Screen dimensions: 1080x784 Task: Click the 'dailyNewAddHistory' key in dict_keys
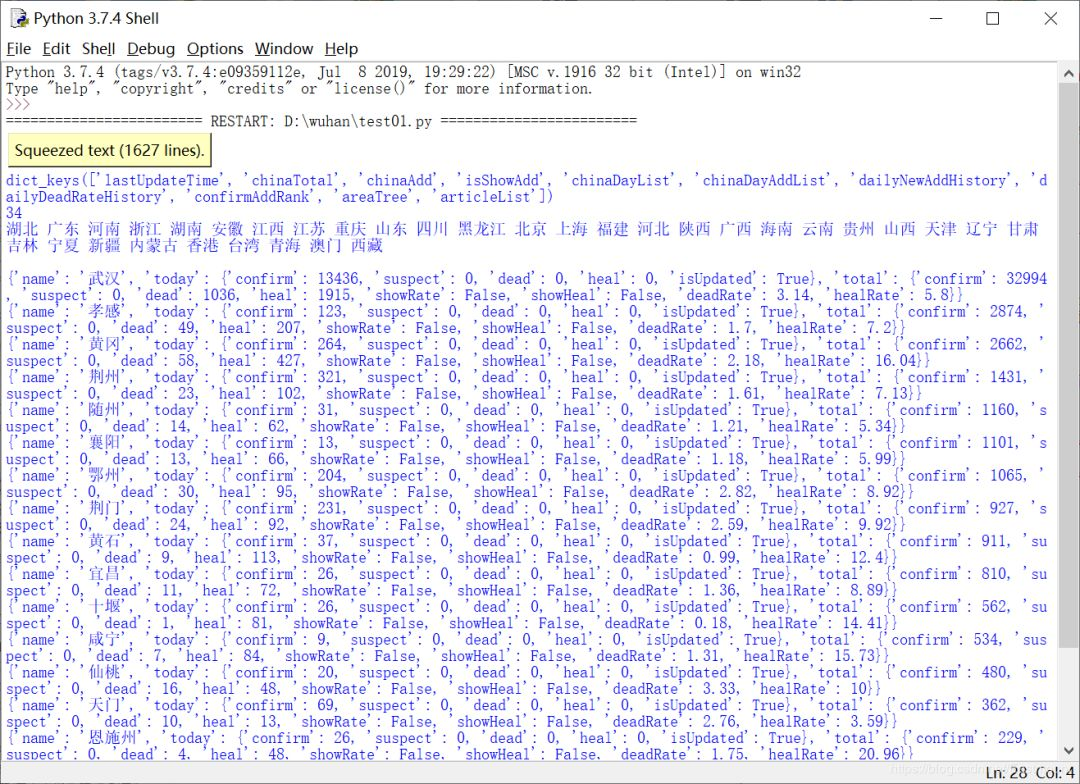point(932,180)
